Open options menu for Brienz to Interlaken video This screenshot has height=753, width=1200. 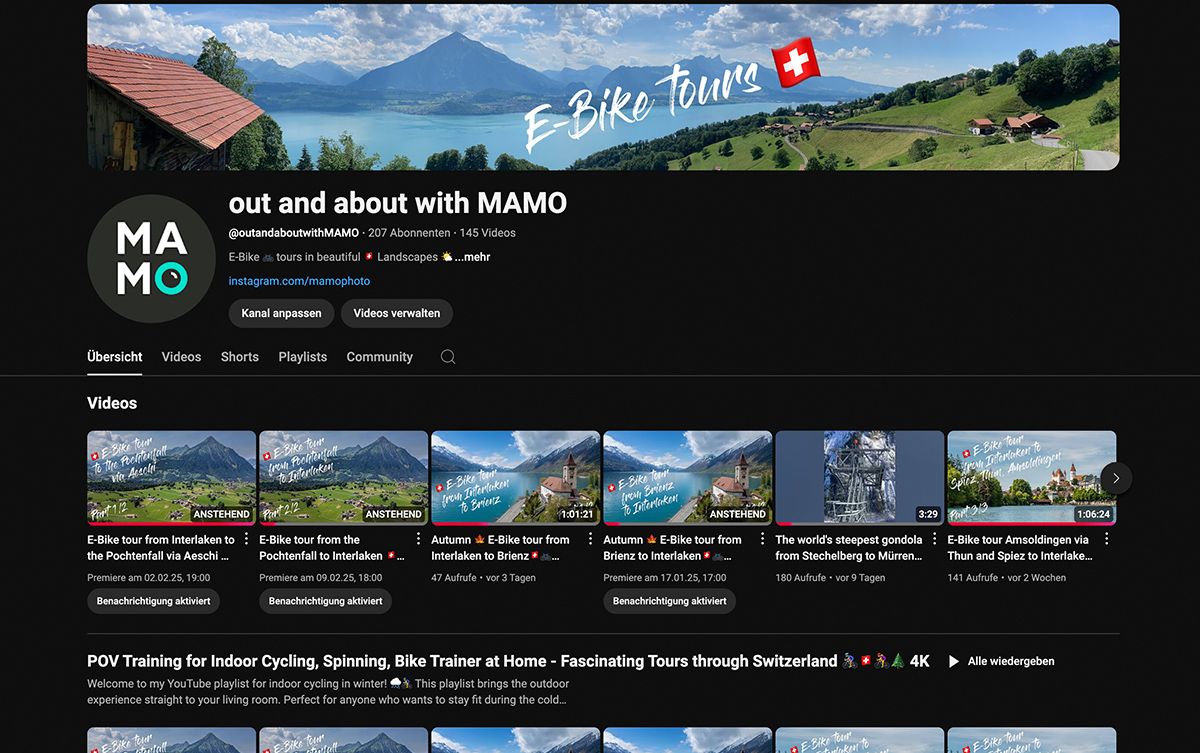(x=762, y=540)
